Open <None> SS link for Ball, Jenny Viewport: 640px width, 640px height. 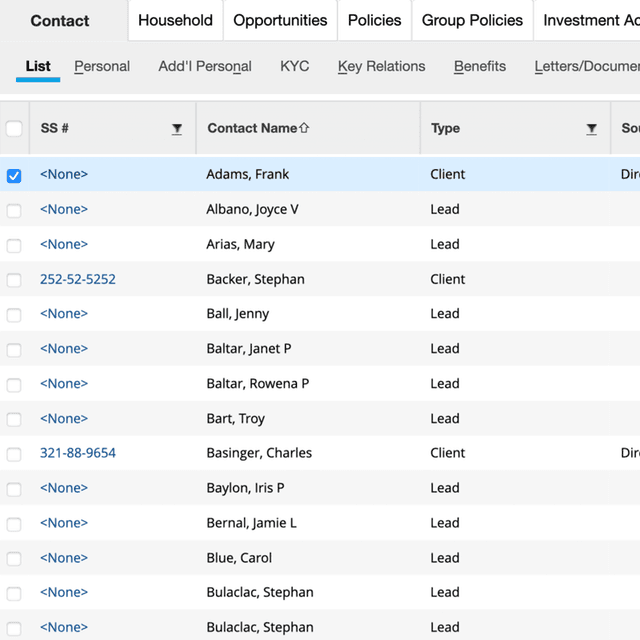[64, 313]
